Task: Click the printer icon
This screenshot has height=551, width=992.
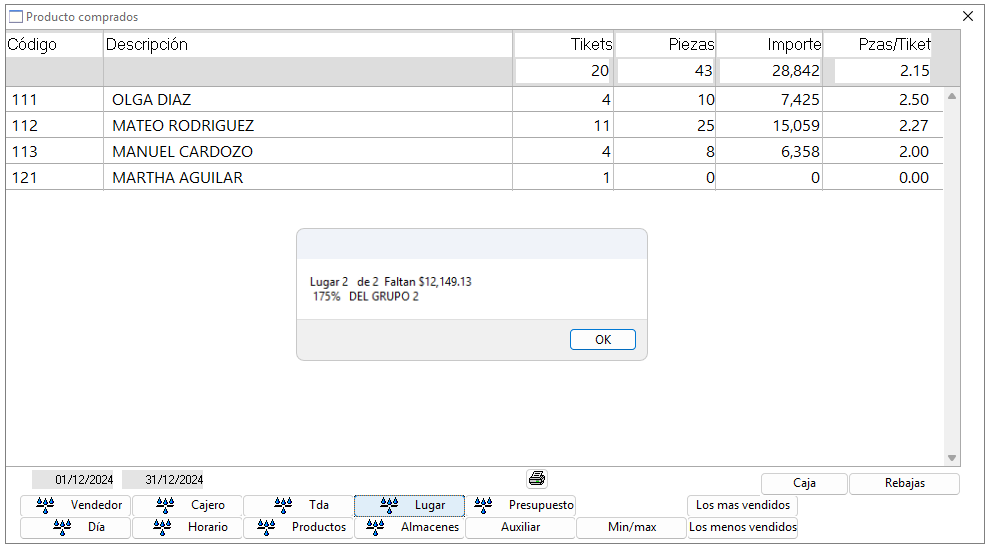Action: tap(537, 479)
